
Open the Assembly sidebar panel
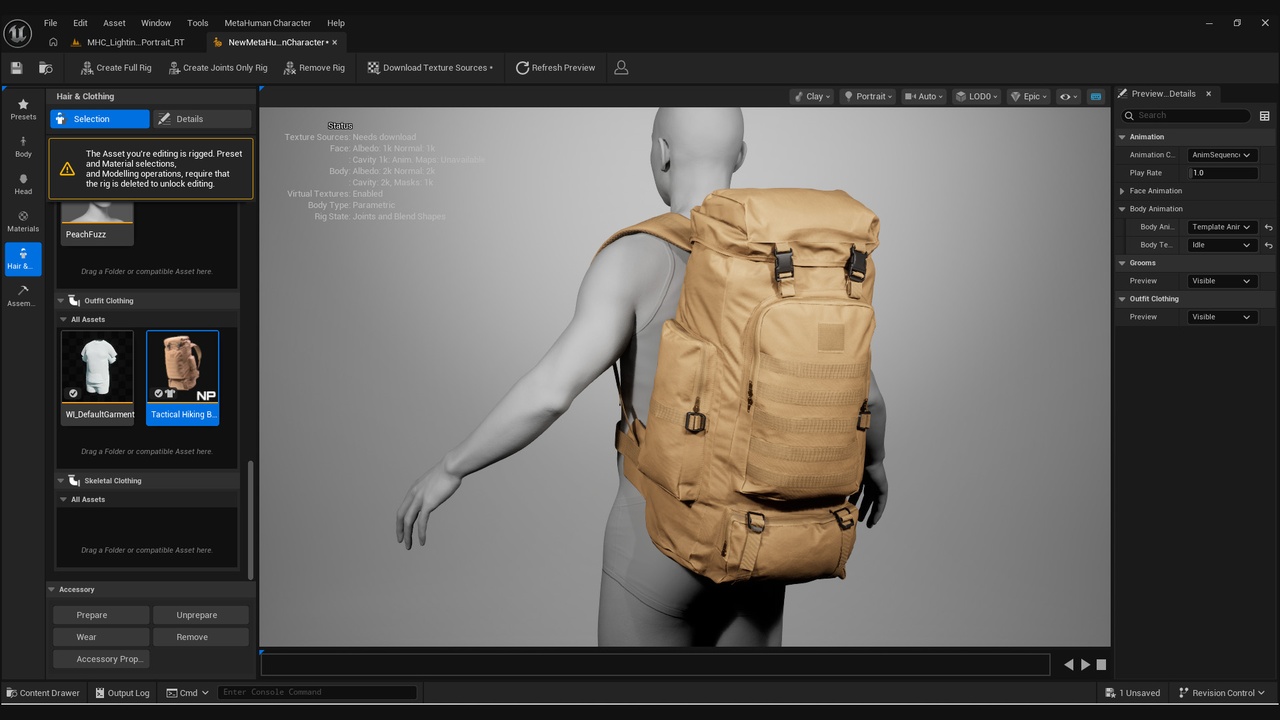coord(23,296)
